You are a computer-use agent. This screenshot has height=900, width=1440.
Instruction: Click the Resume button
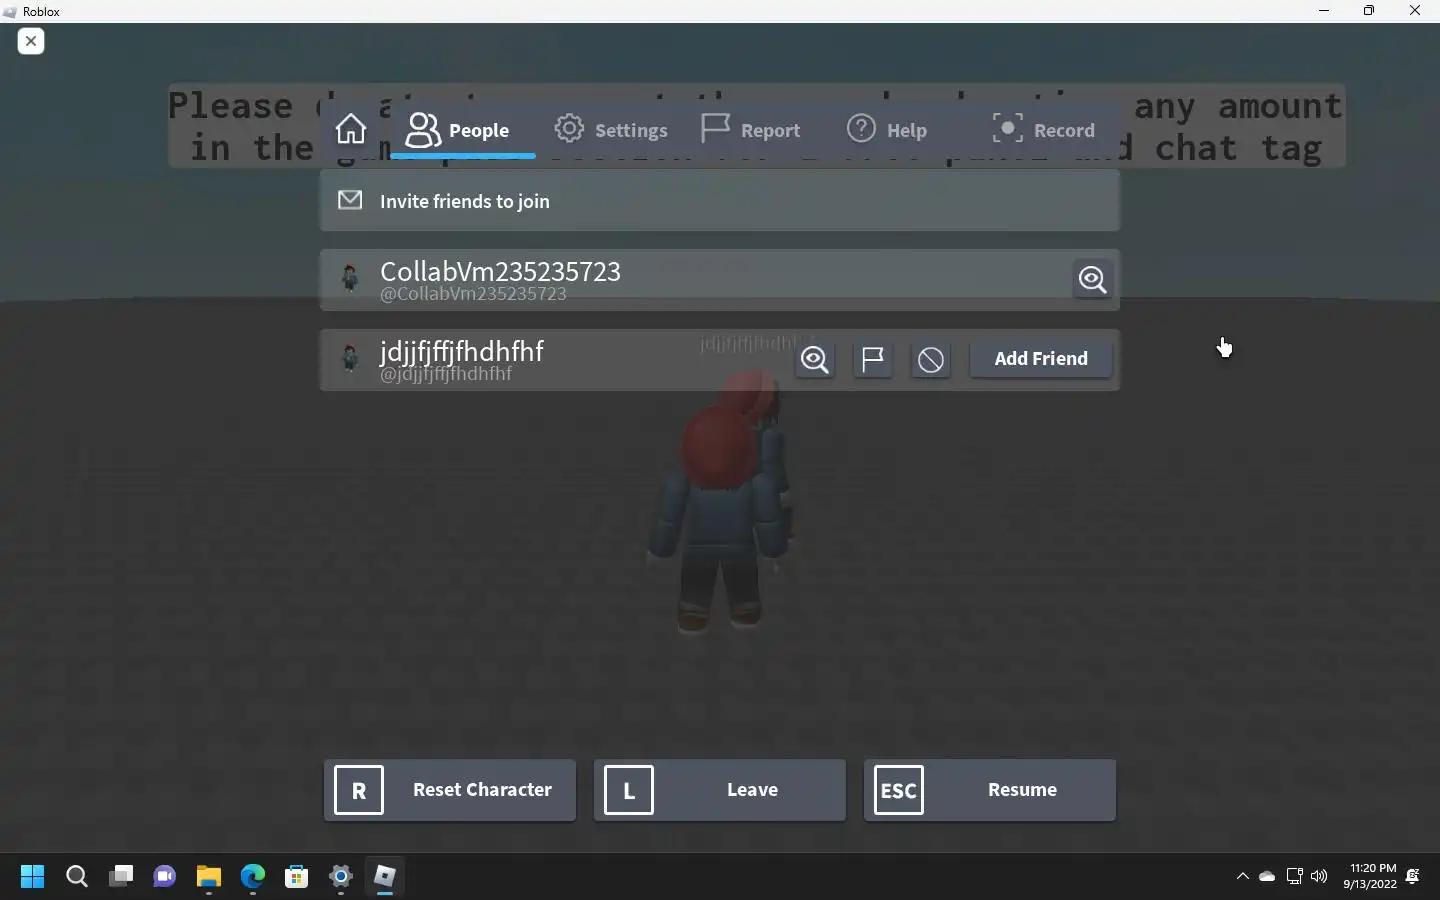[x=990, y=790]
